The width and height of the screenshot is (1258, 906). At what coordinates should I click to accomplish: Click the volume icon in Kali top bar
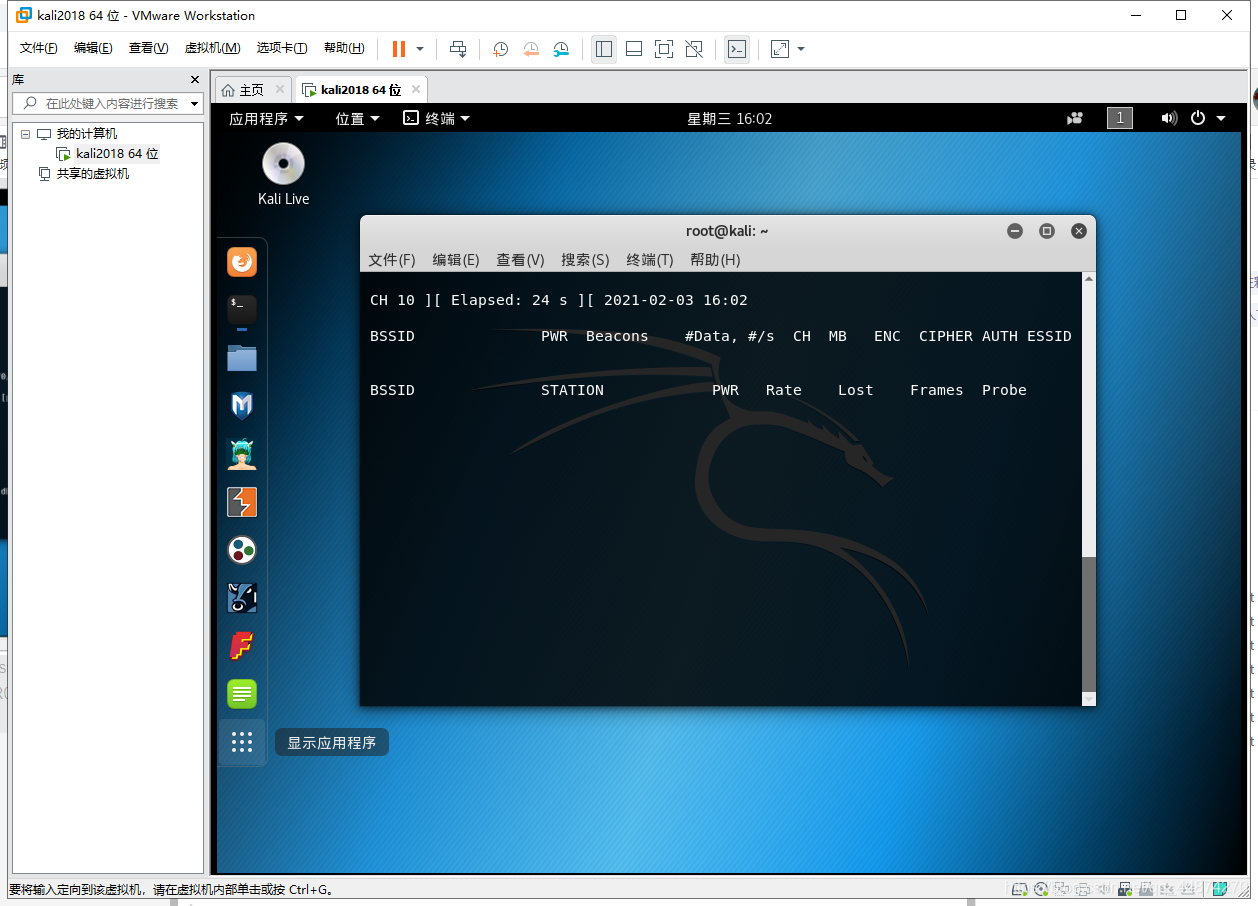pos(1169,118)
